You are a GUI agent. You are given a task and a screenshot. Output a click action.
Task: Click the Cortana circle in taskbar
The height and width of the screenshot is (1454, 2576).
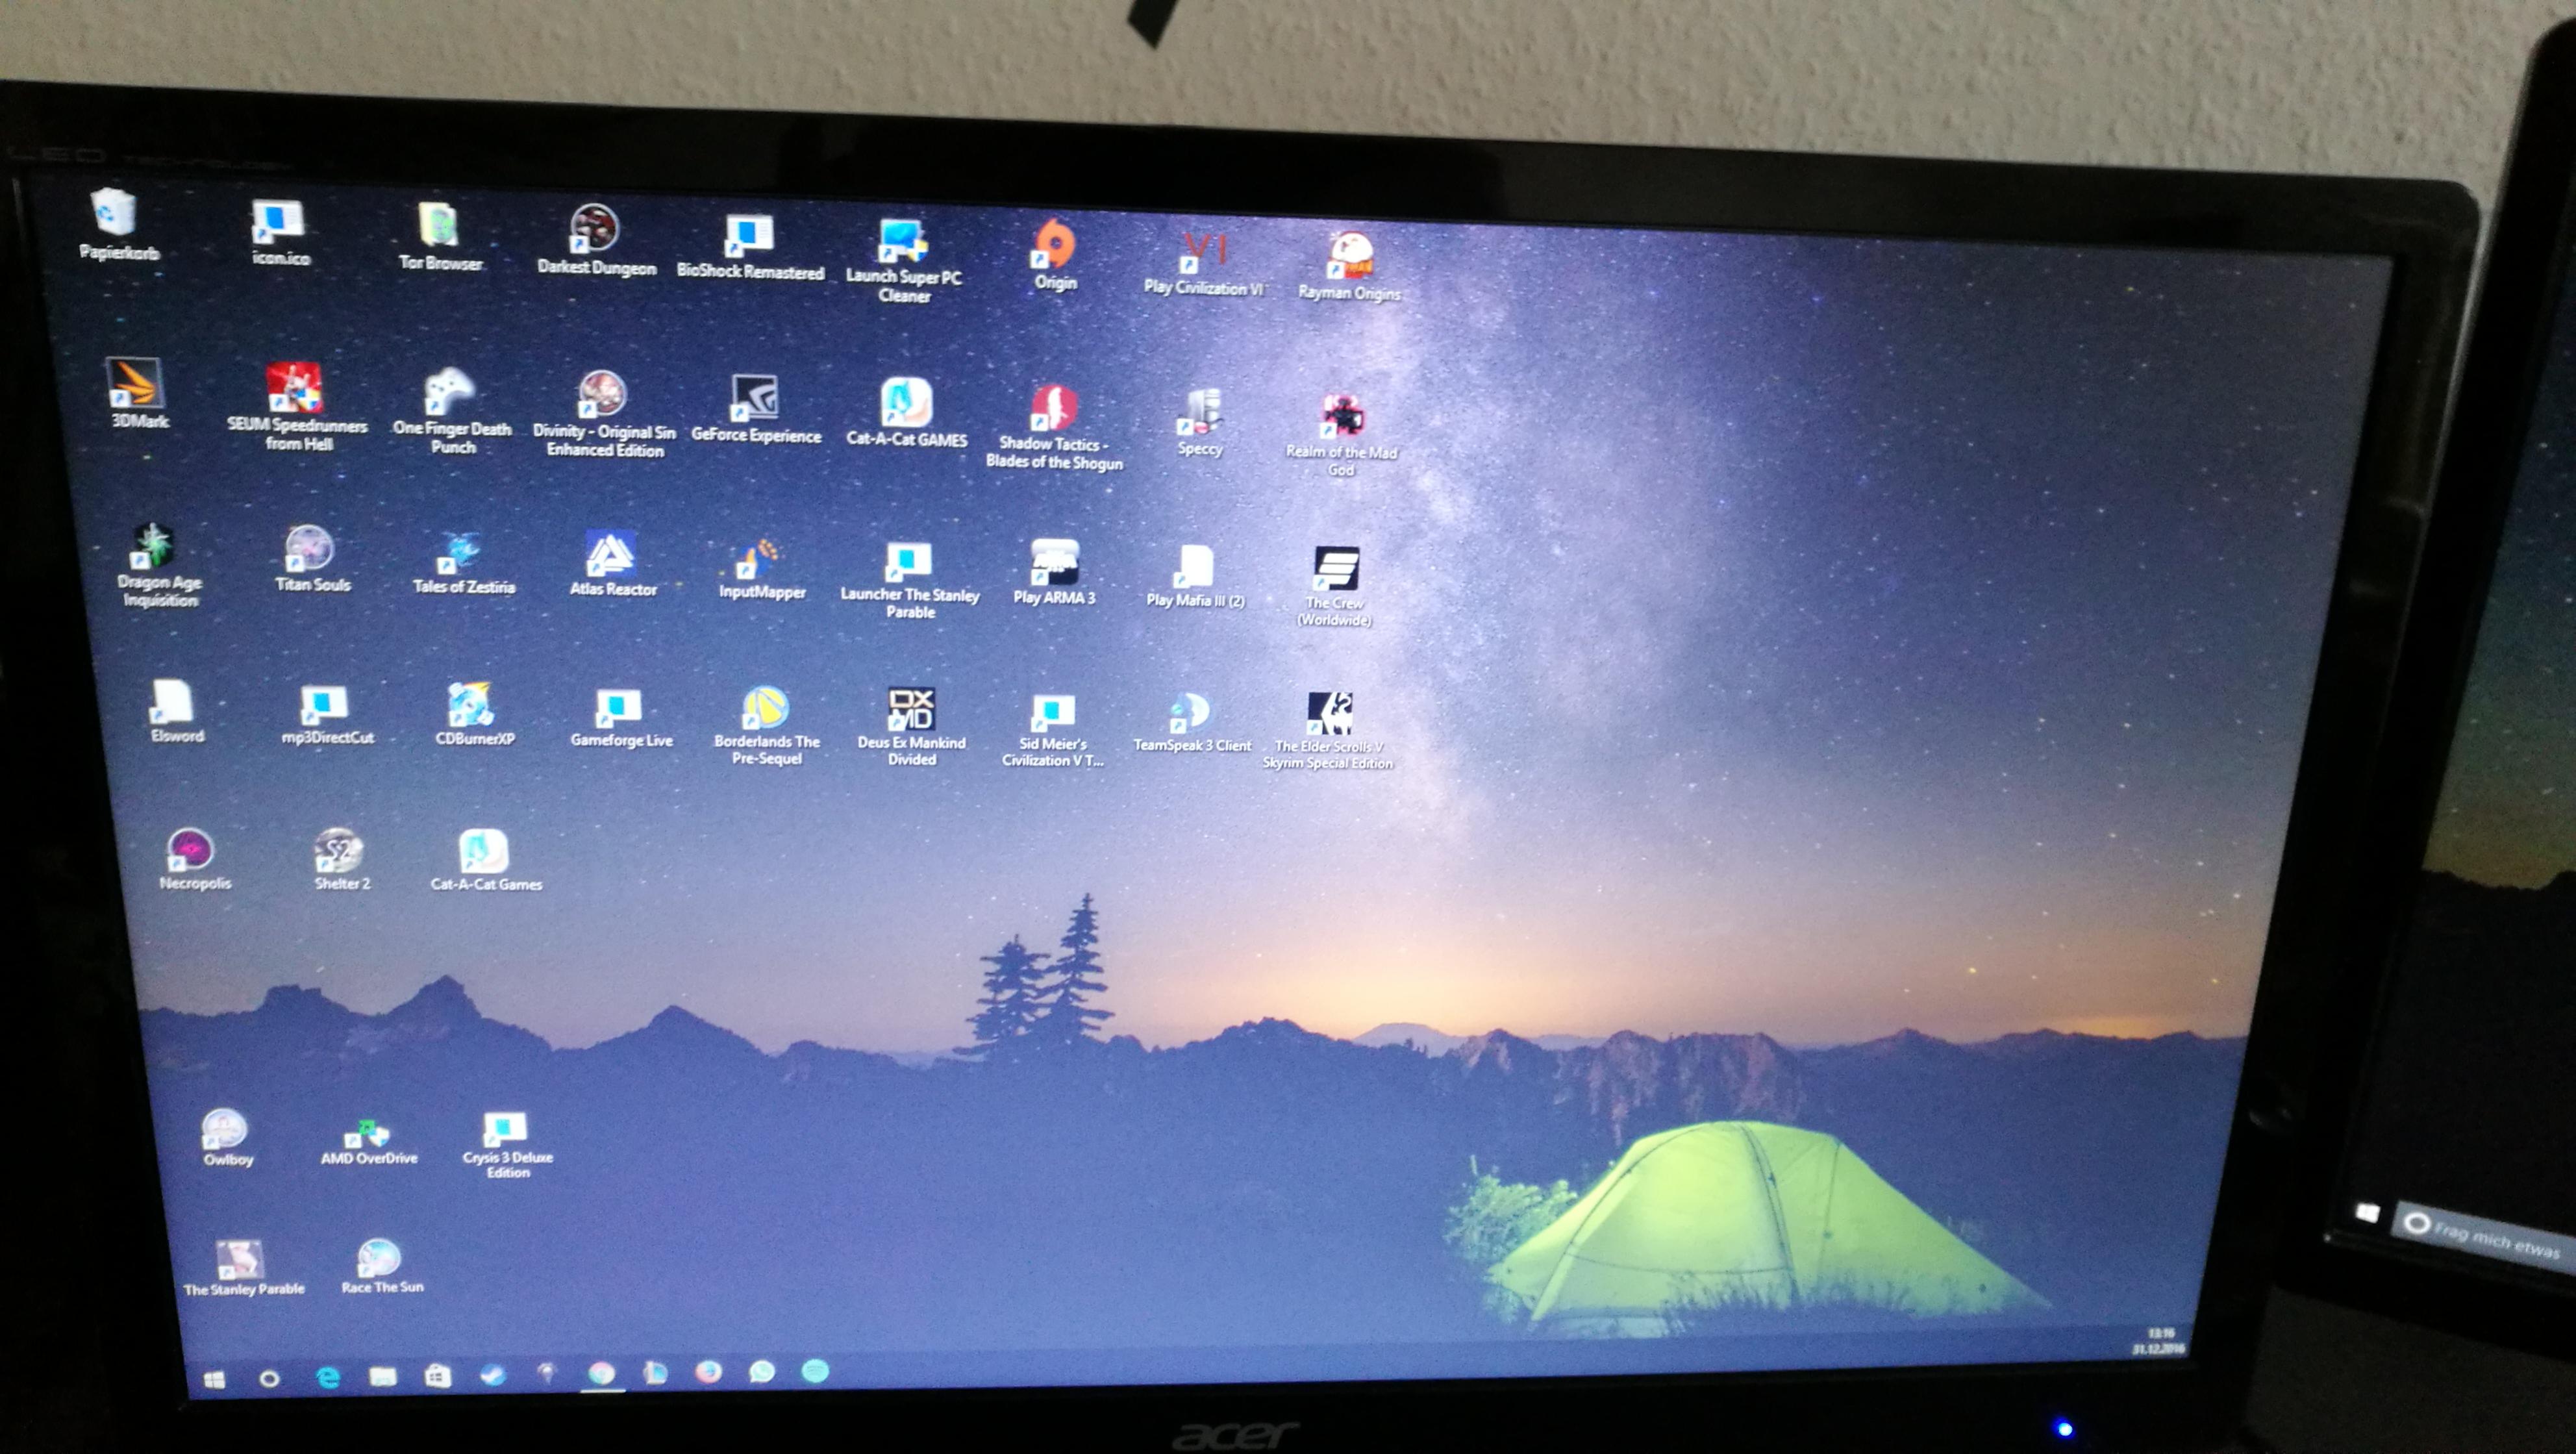click(269, 1380)
